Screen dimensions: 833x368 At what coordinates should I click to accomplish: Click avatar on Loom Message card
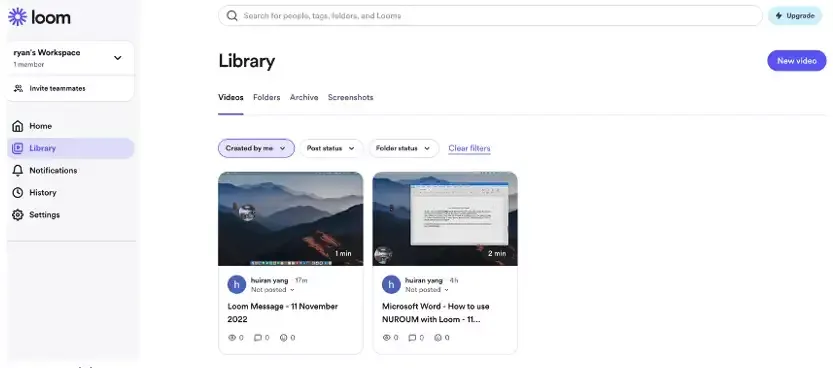pos(237,285)
